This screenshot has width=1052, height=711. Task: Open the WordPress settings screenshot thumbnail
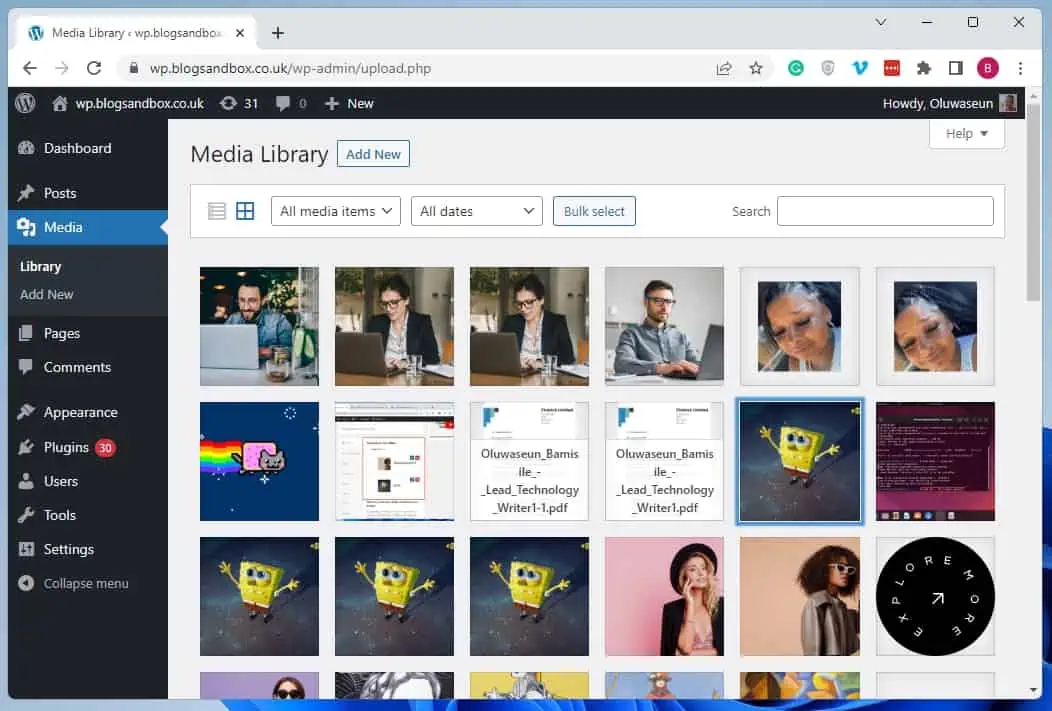[x=394, y=461]
